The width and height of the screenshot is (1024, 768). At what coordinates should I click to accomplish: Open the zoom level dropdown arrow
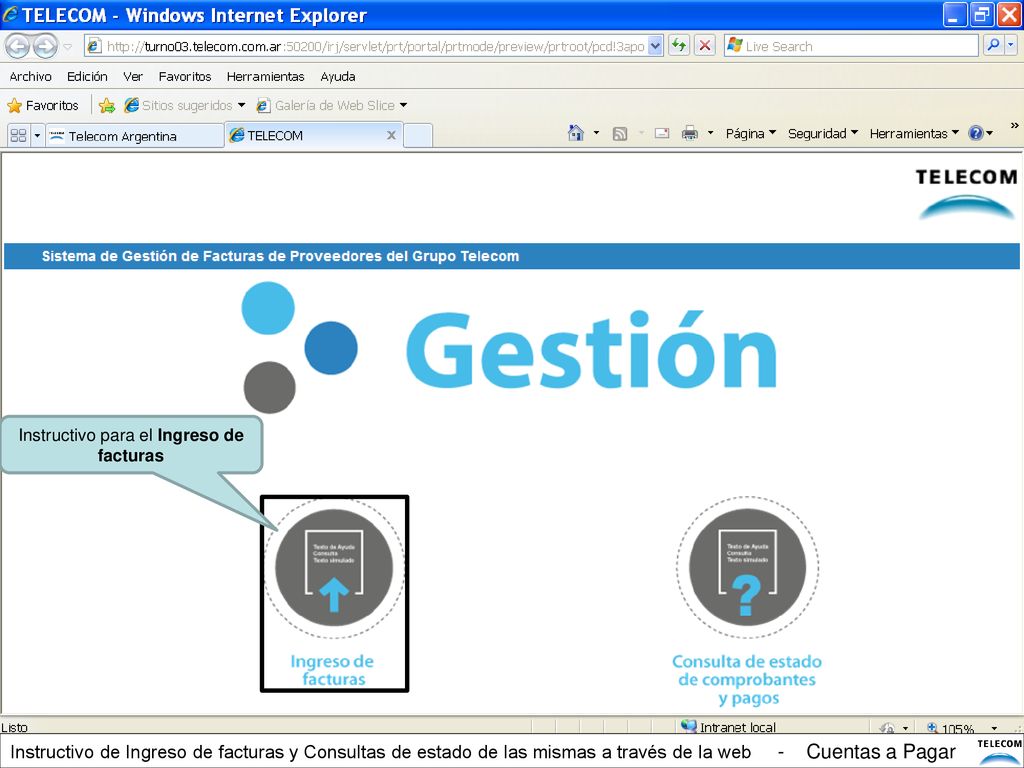pyautogui.click(x=994, y=728)
